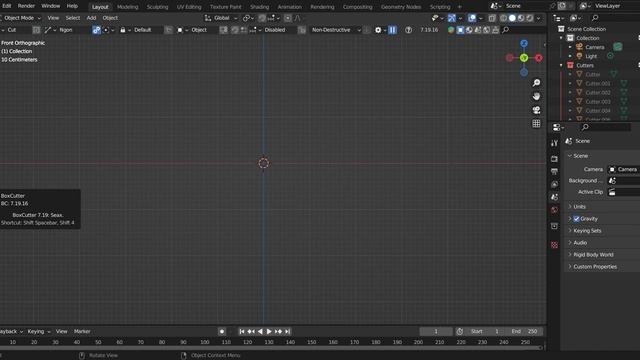Toggle X-ray view button
This screenshot has width=640, height=360.
pos(492,18)
